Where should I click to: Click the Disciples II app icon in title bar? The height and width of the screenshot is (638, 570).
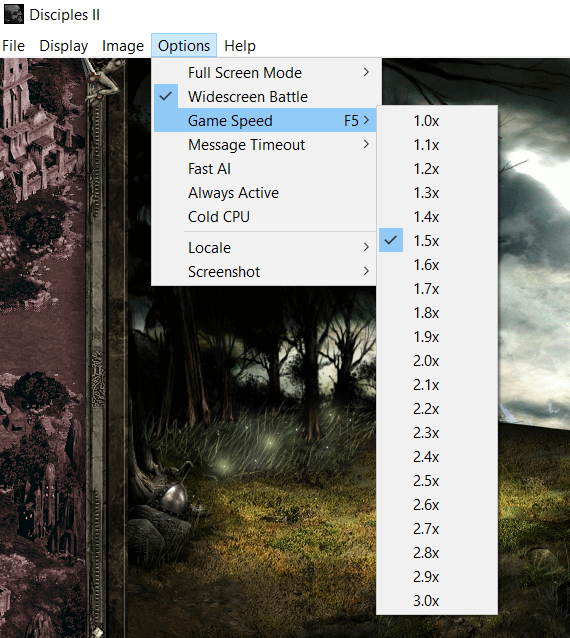click(13, 14)
